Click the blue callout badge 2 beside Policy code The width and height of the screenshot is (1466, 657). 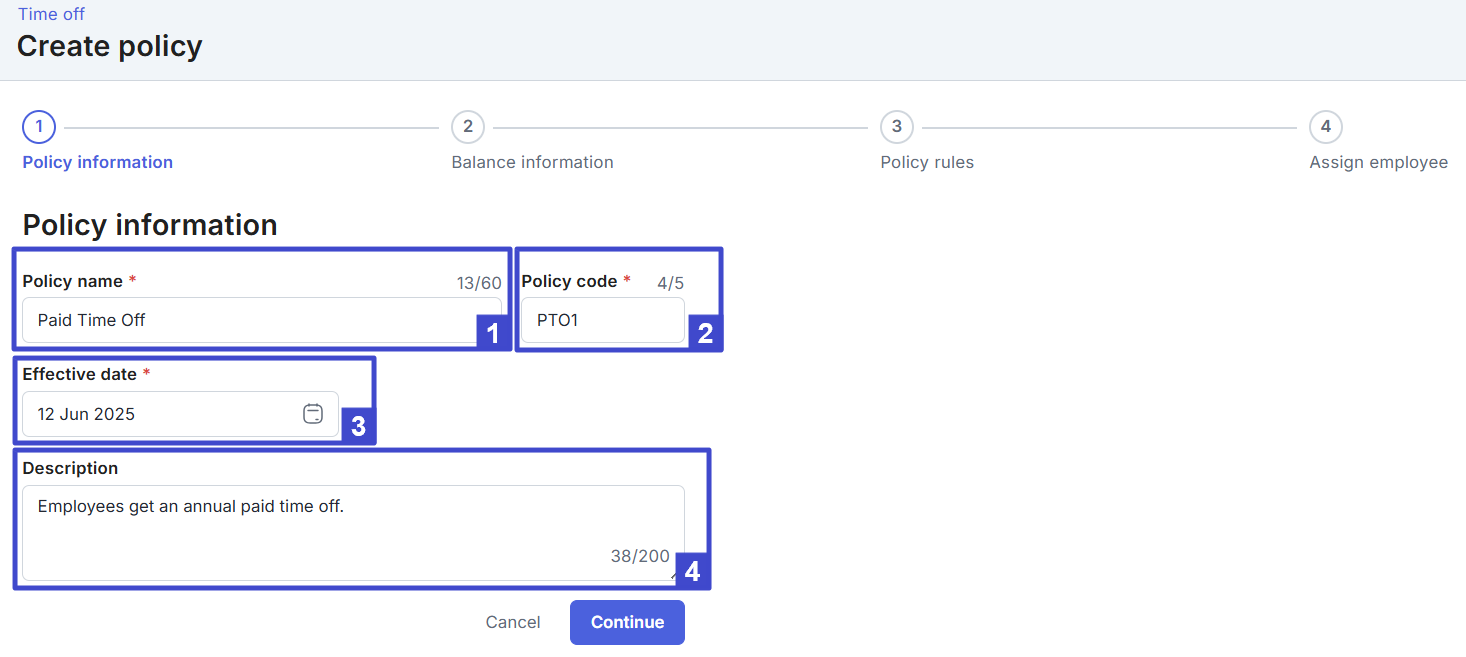pos(705,334)
